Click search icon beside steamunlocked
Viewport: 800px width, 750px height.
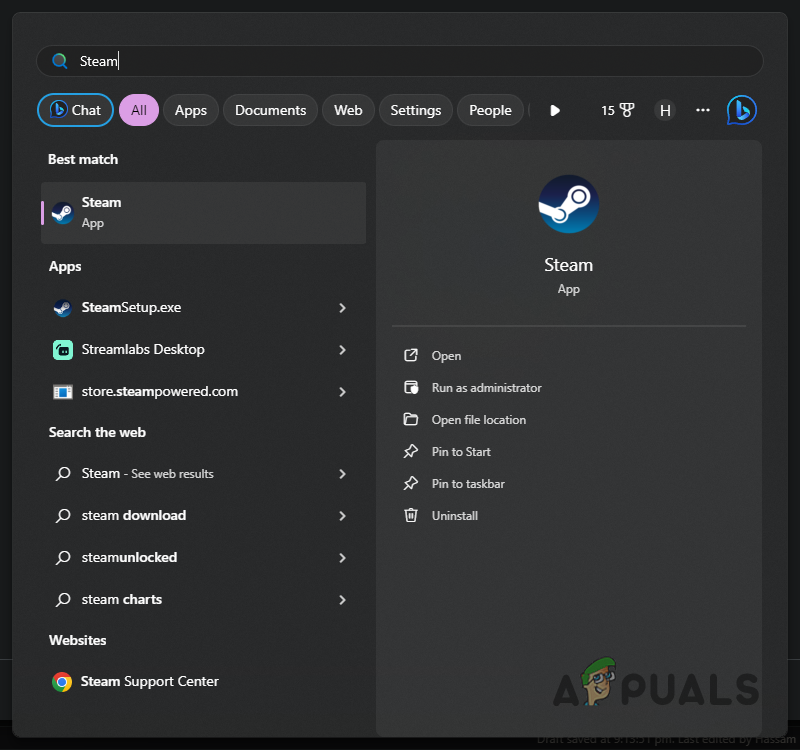pyautogui.click(x=63, y=558)
